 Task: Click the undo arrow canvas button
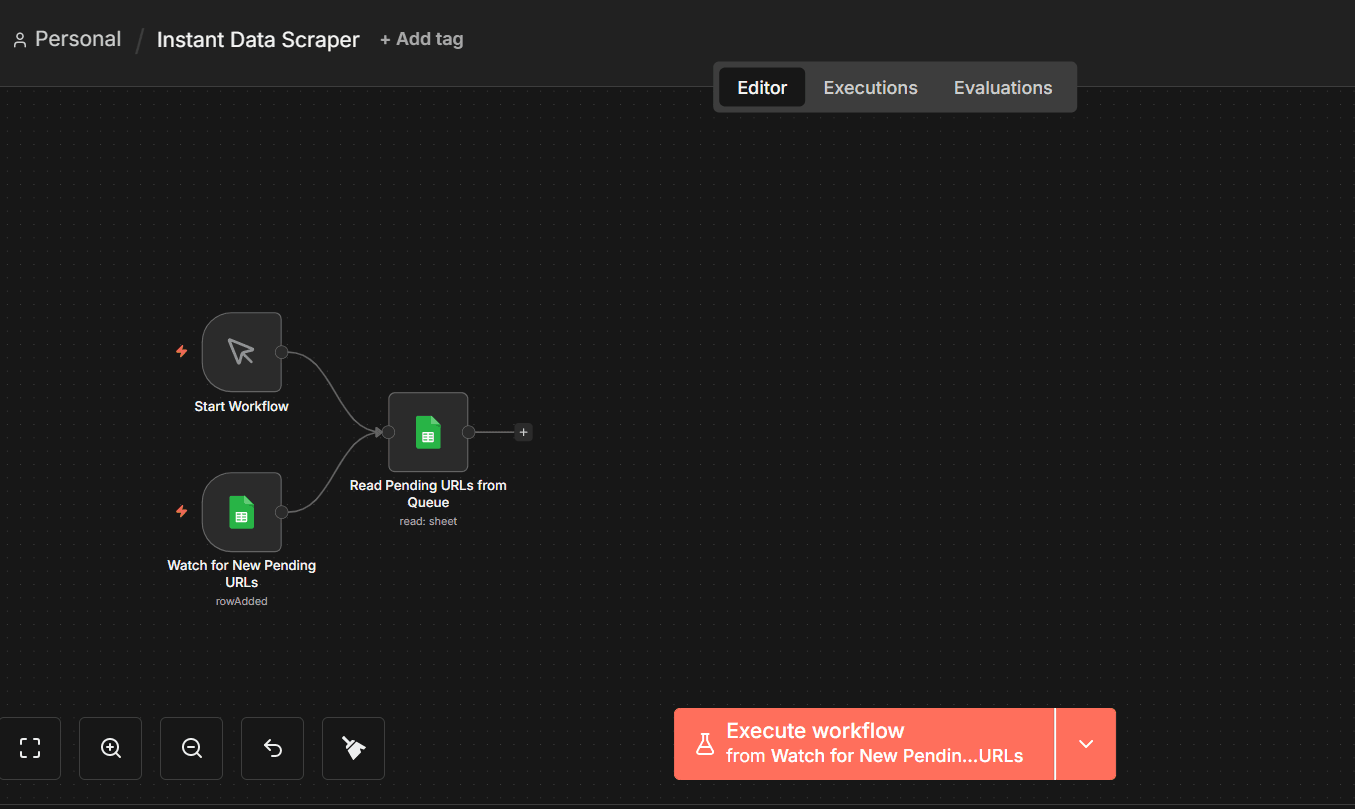click(273, 748)
